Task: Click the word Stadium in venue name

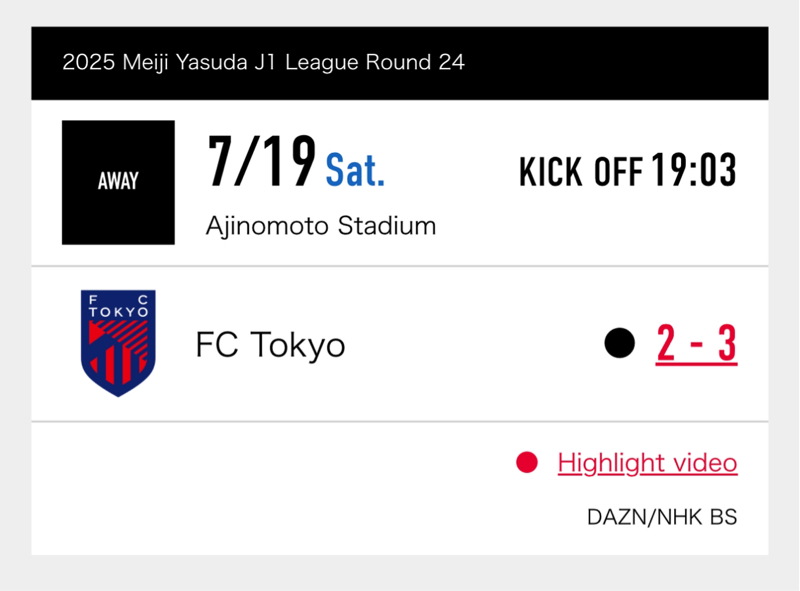Action: click(387, 226)
